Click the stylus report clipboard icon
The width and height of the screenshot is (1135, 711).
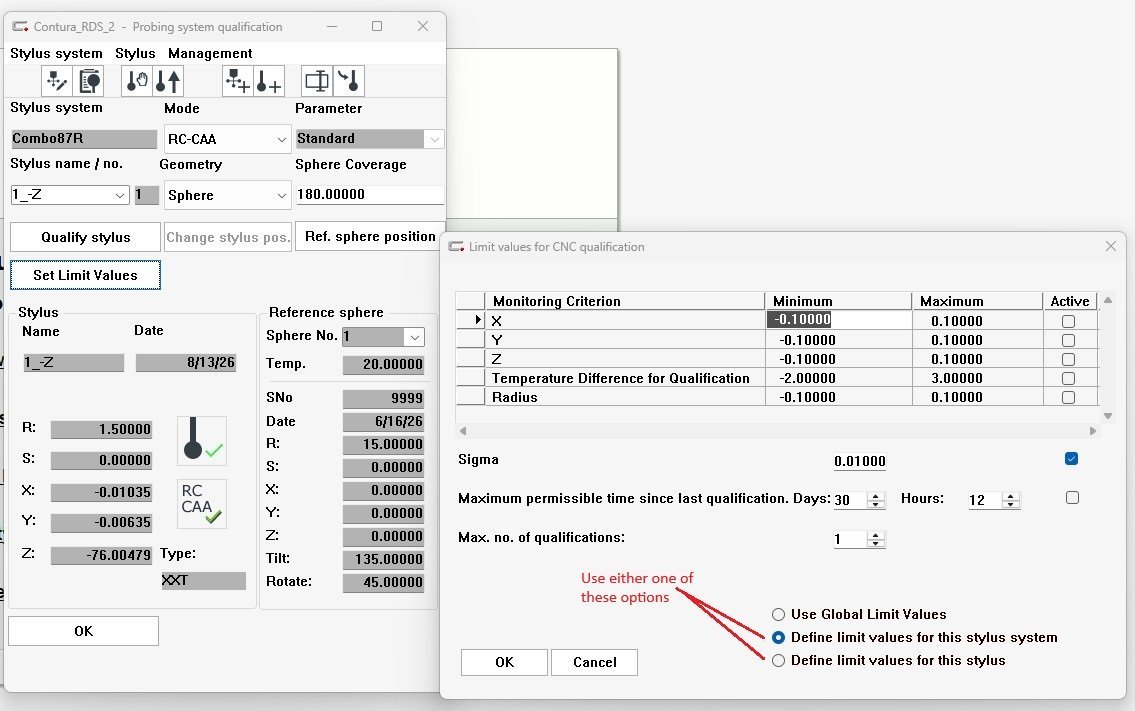[x=88, y=81]
